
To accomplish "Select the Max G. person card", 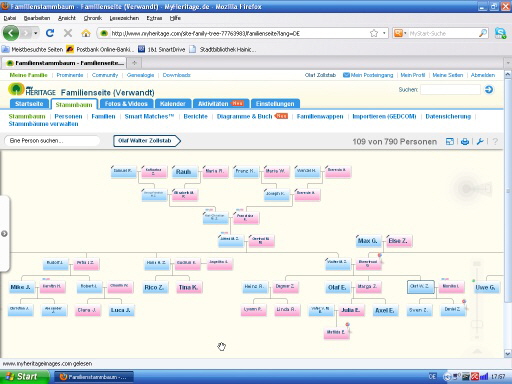I will 369,241.
